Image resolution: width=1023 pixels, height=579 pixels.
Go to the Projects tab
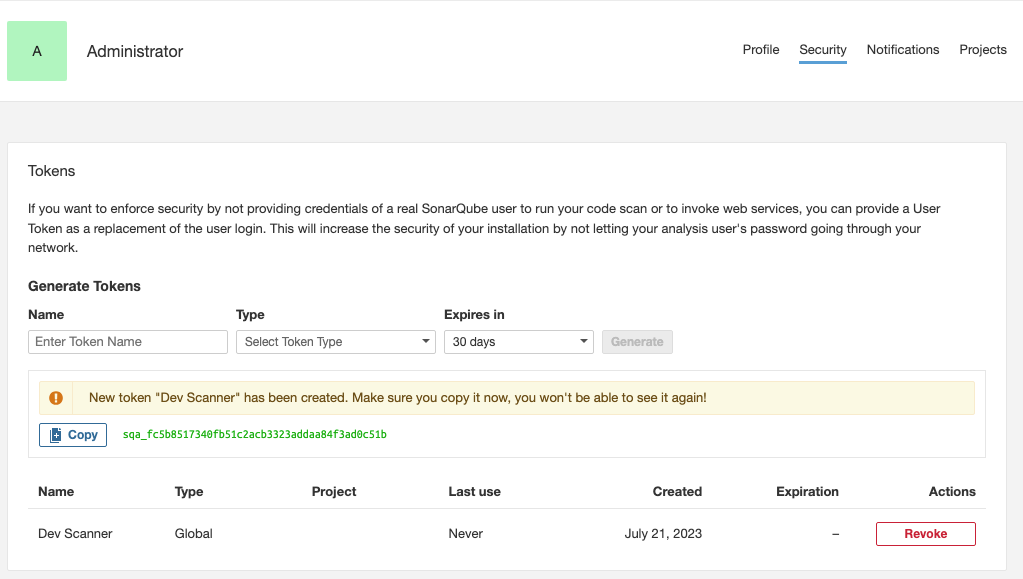point(982,50)
